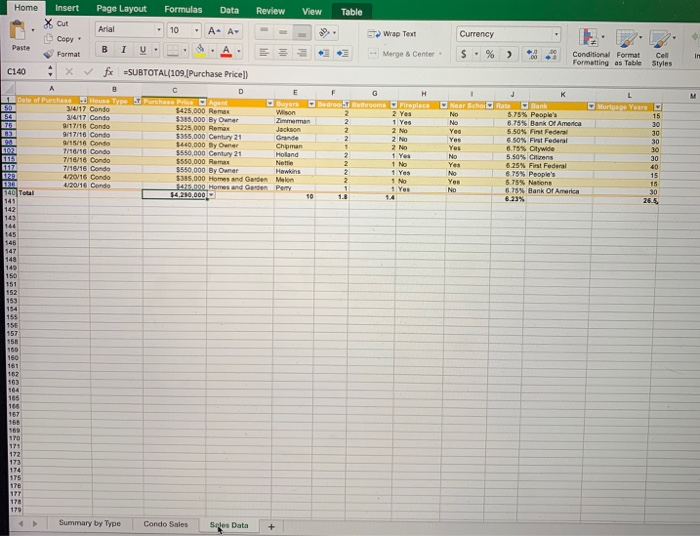Click the Format painter brush icon
Screen dimensions: 700x536
(48, 54)
